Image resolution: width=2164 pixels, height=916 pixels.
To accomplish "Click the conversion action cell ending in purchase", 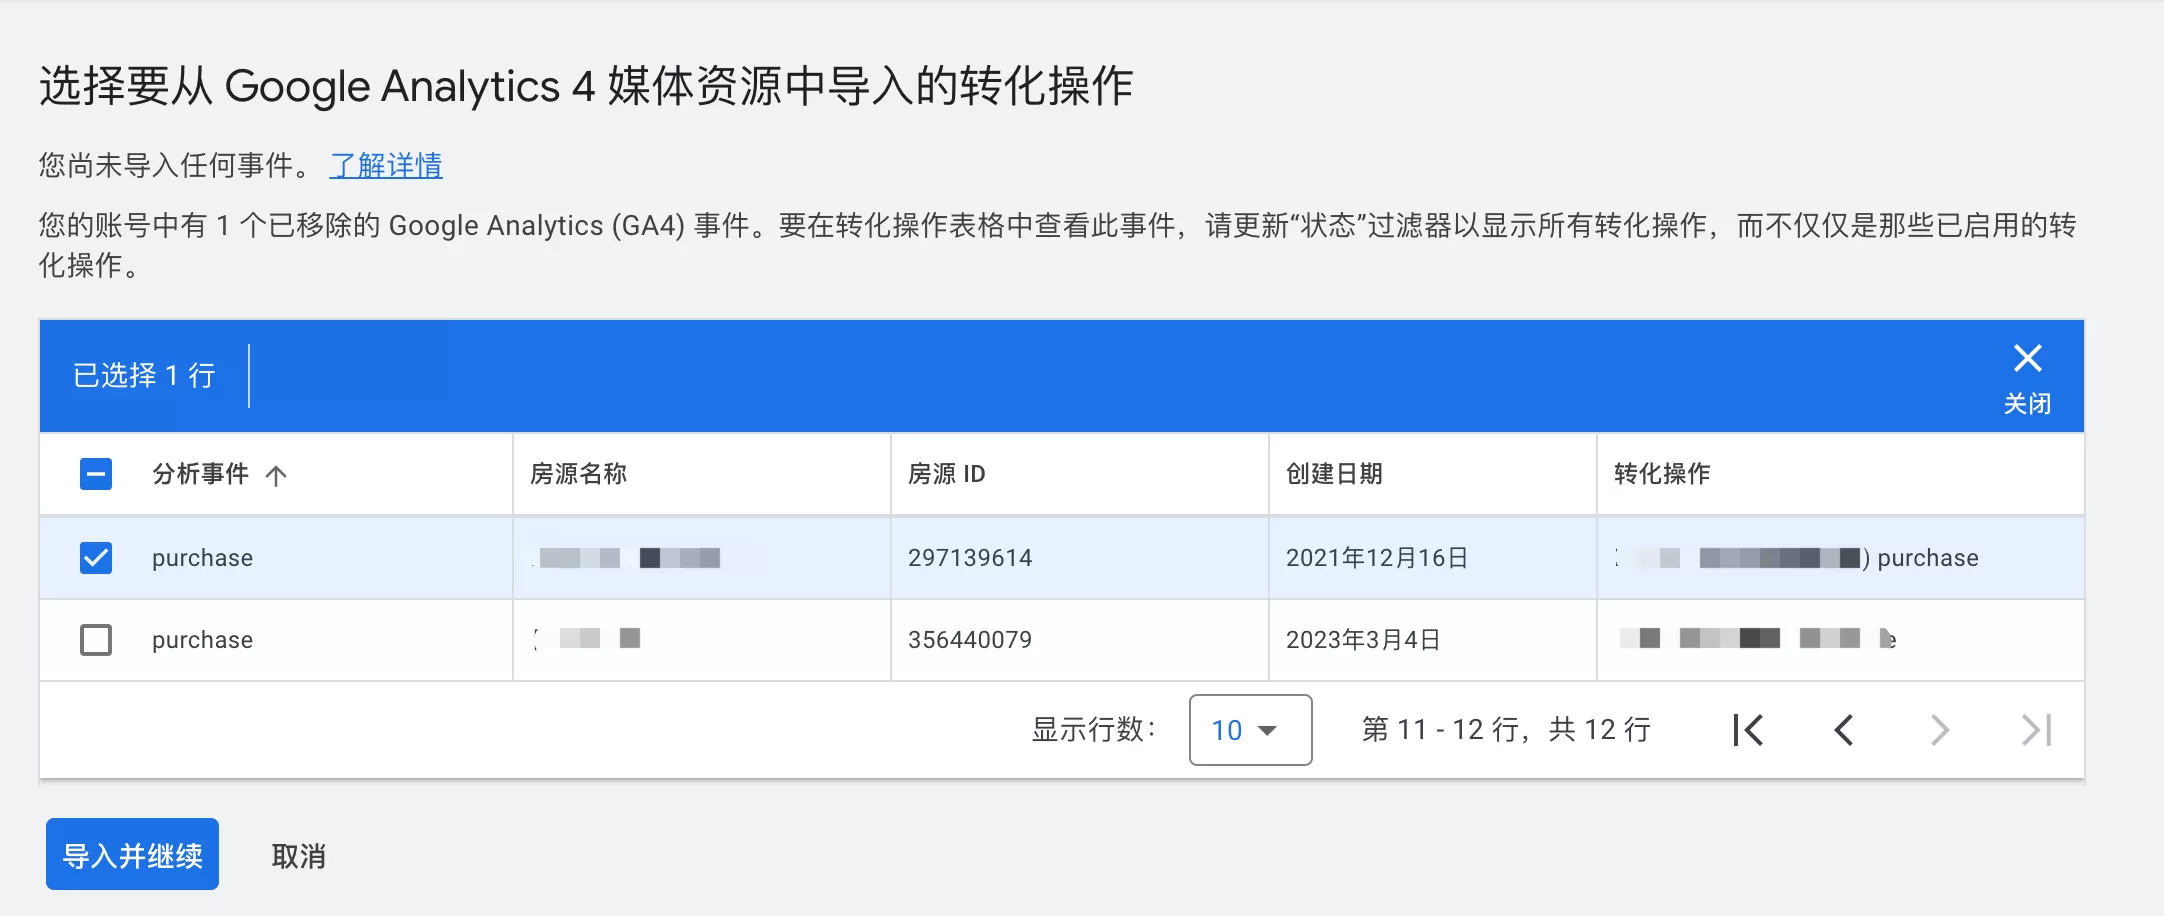I will pos(1796,558).
